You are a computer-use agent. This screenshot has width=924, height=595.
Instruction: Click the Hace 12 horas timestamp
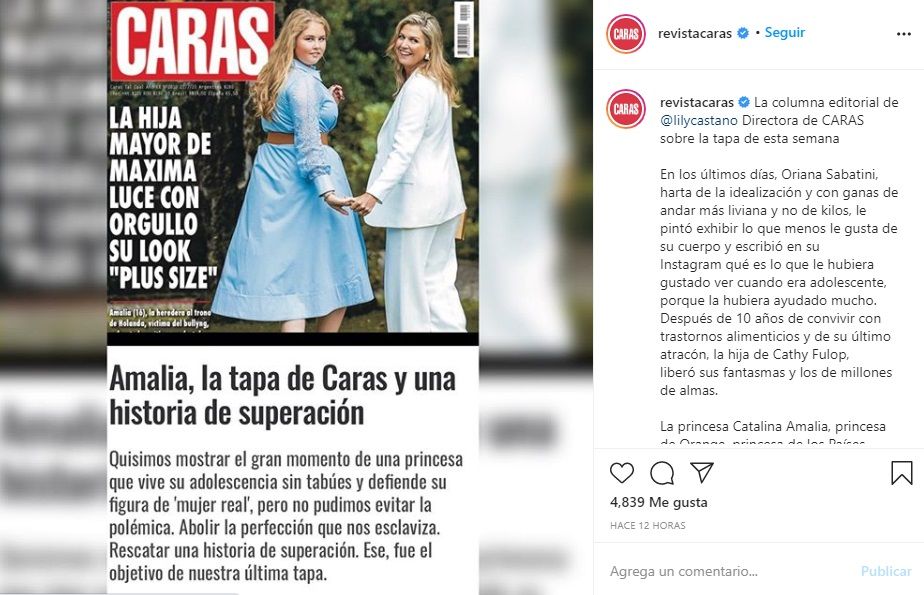pyautogui.click(x=648, y=525)
